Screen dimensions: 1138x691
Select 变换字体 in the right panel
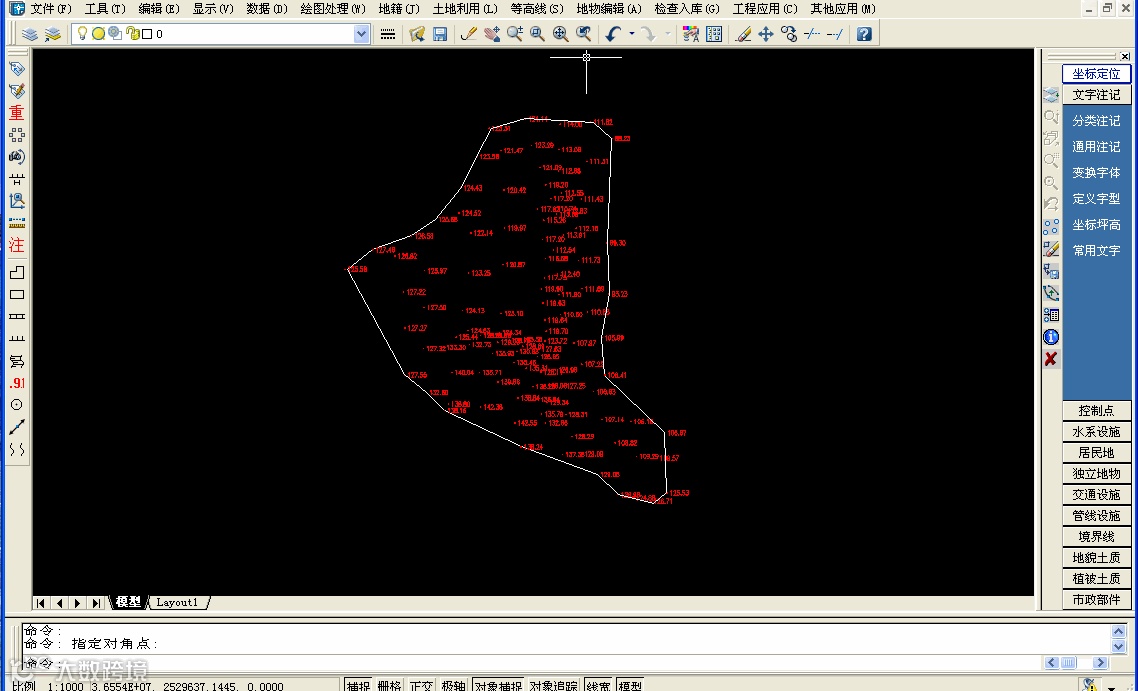tap(1096, 173)
